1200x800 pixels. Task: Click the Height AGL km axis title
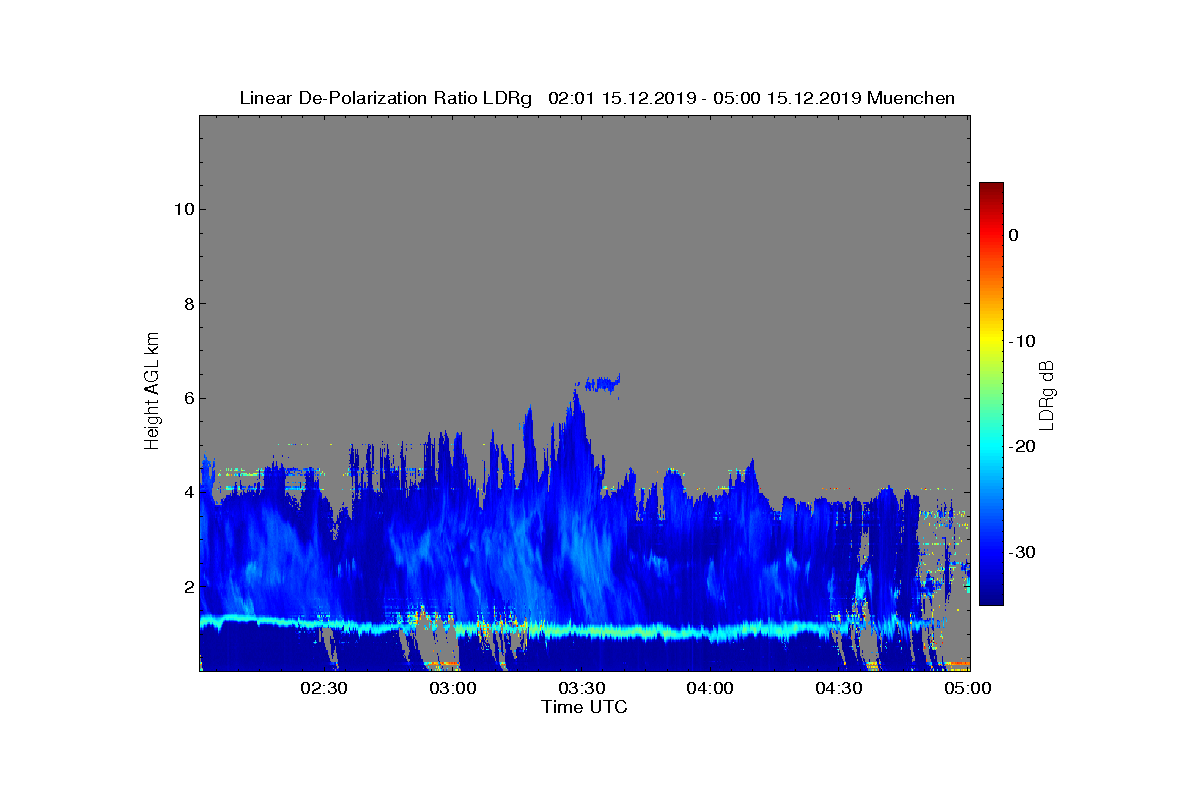152,391
